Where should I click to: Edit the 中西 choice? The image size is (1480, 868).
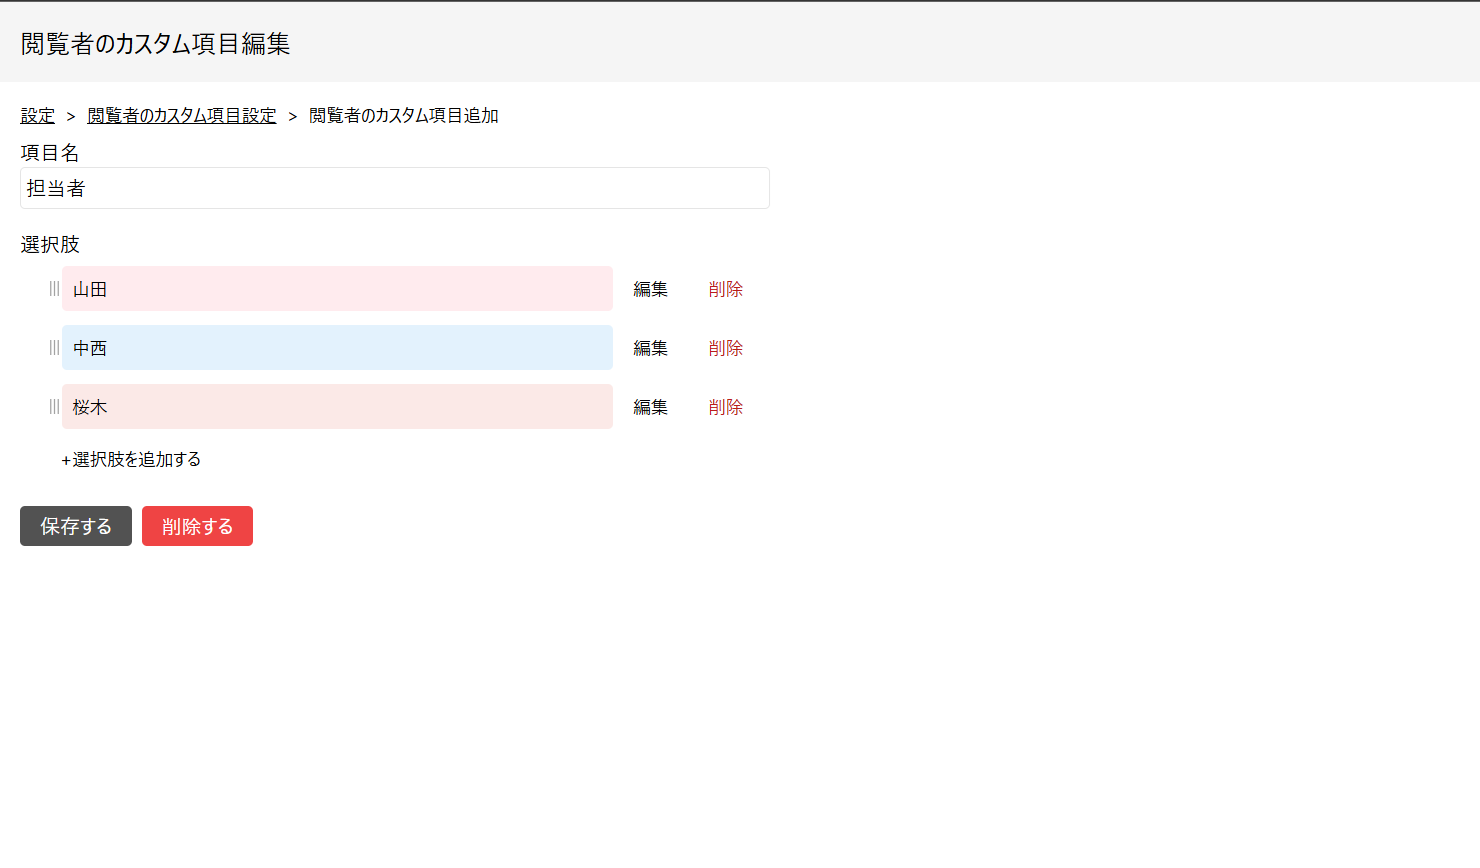point(650,348)
